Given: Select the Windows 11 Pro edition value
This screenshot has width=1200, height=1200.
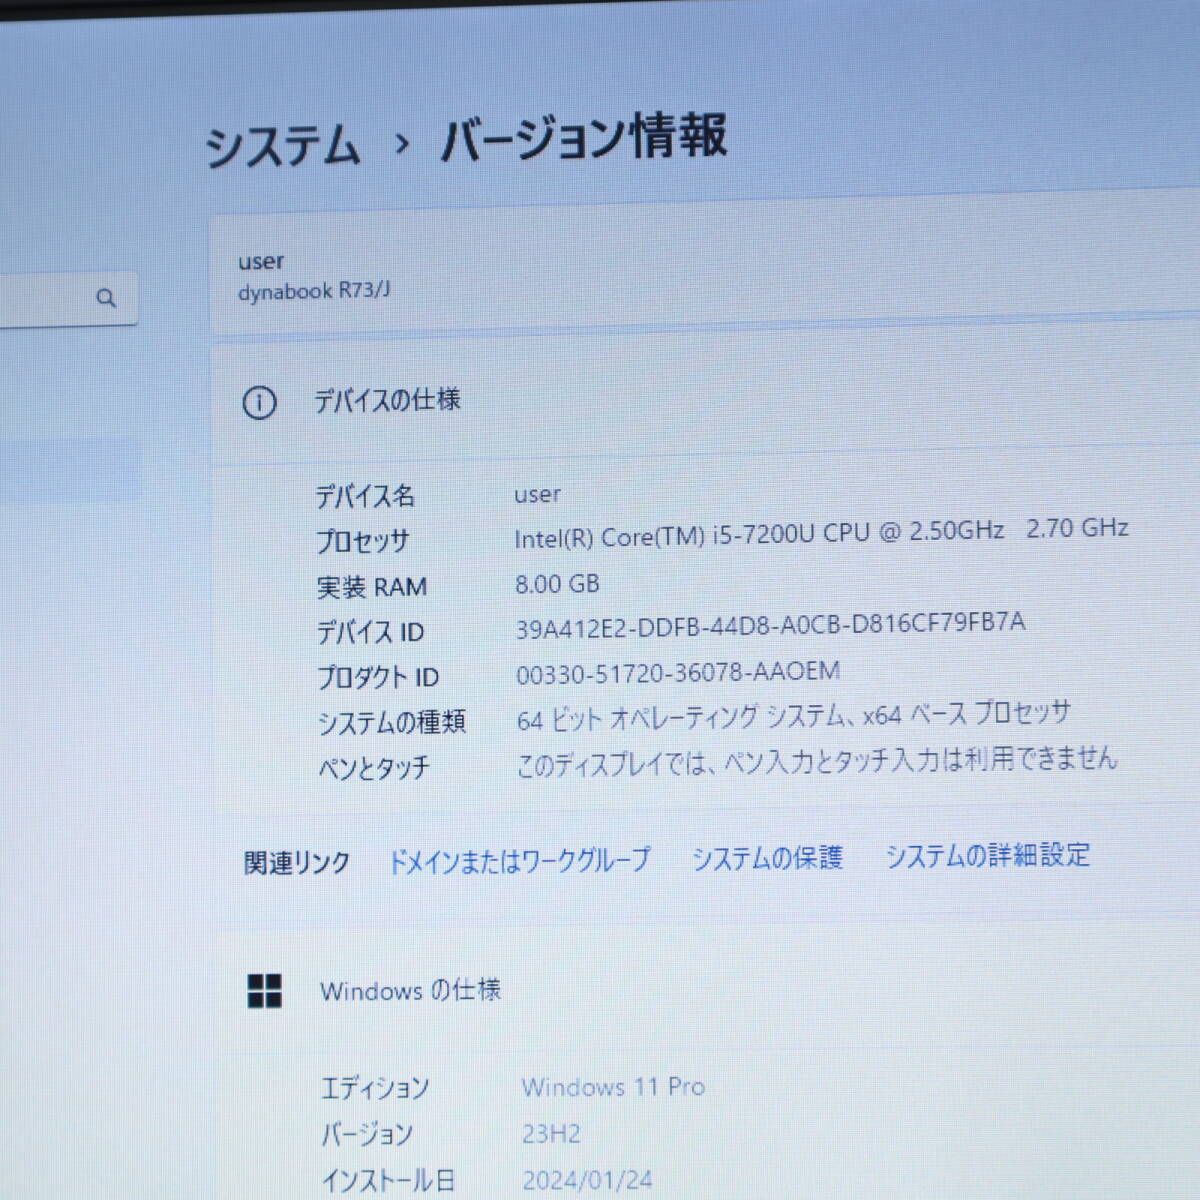Looking at the screenshot, I should pyautogui.click(x=613, y=1087).
